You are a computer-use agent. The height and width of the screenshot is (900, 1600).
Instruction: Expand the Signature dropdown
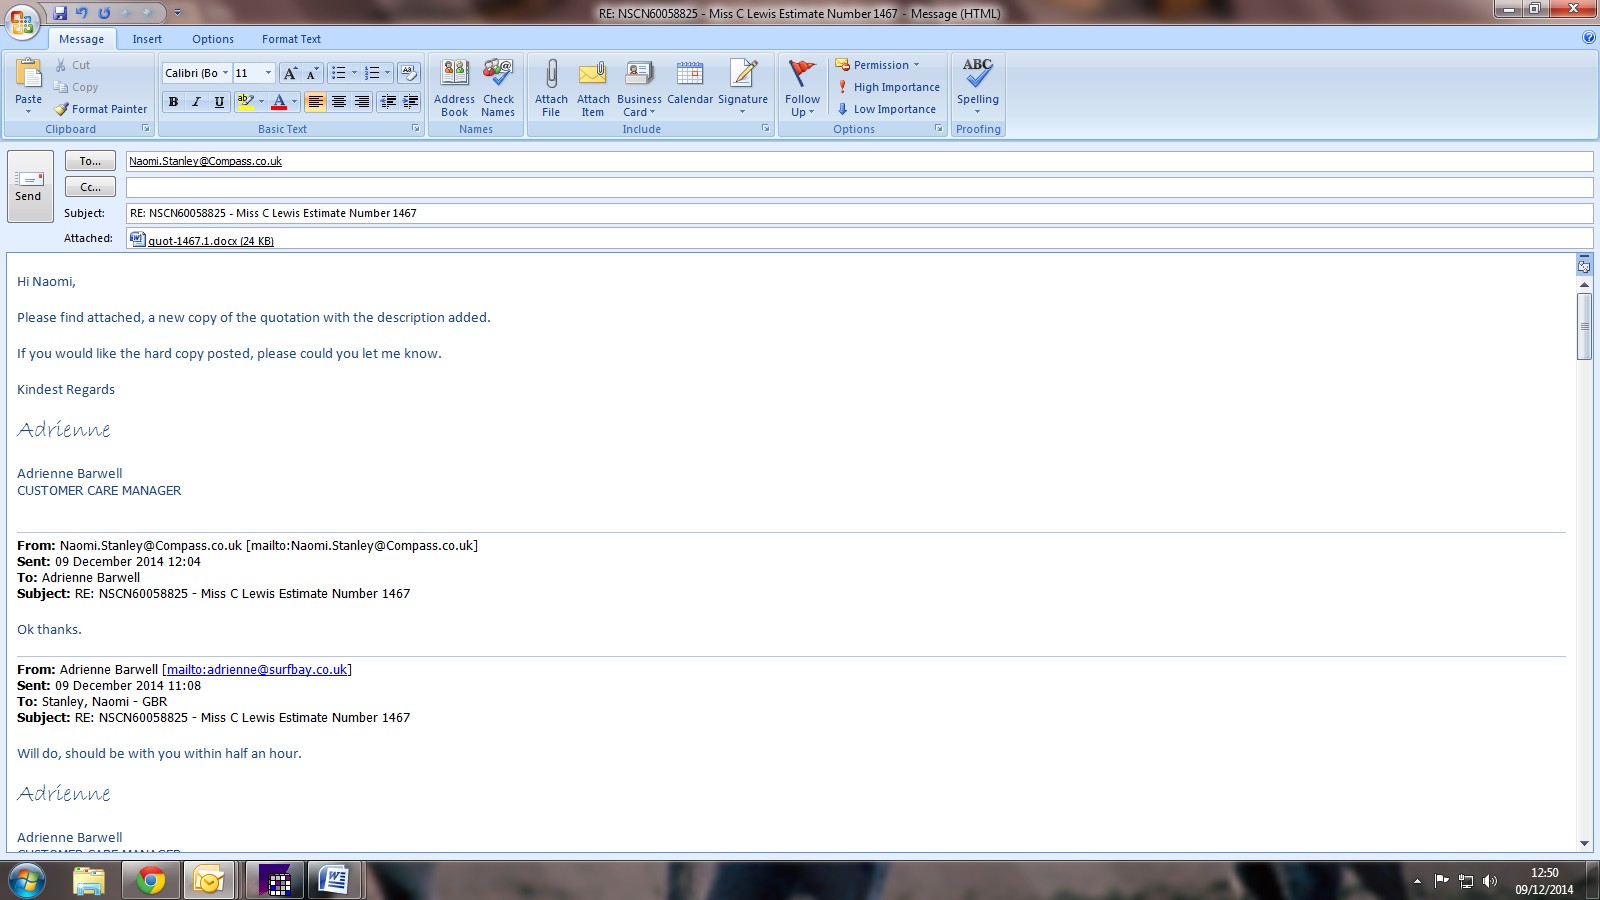click(743, 111)
